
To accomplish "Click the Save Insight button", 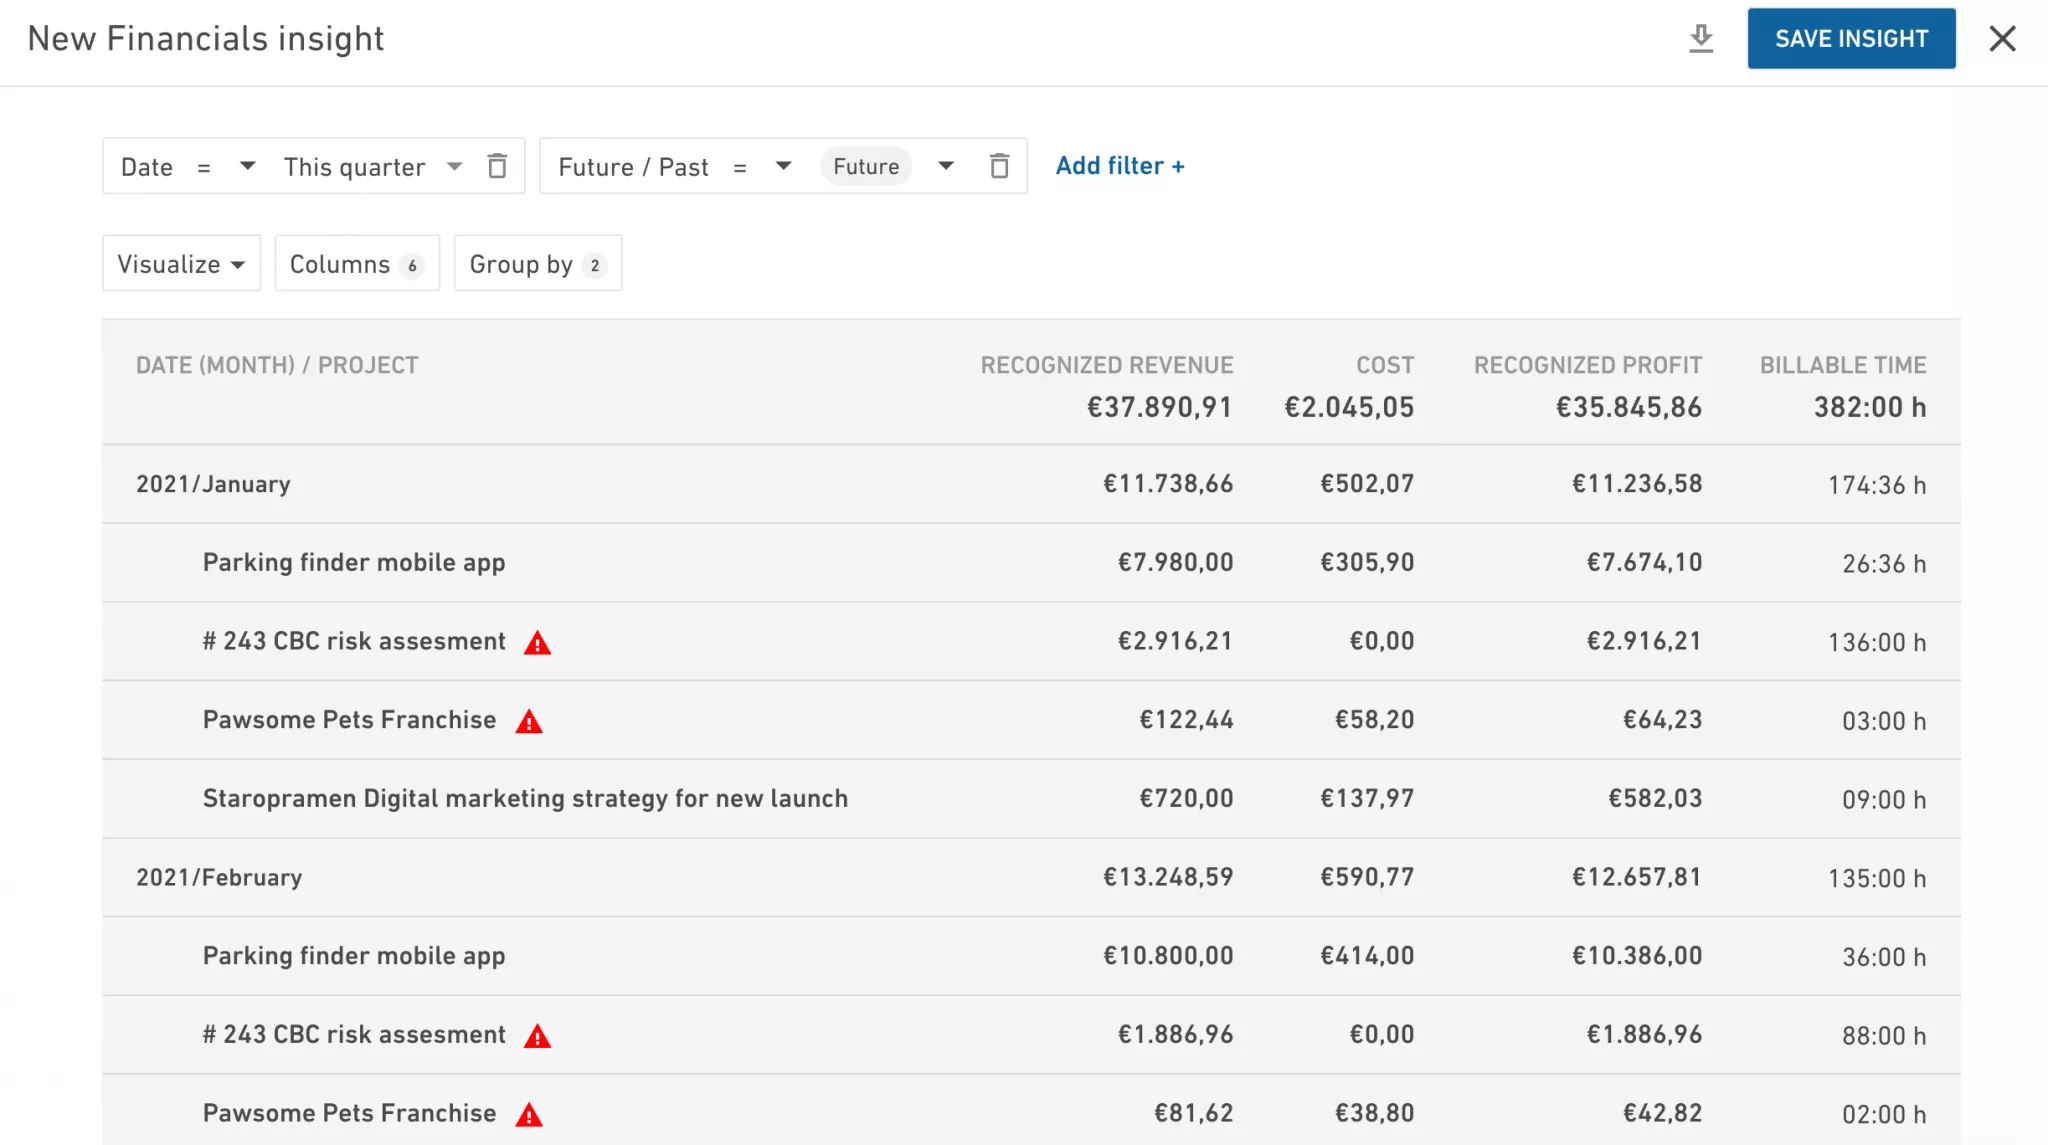I will (1851, 39).
